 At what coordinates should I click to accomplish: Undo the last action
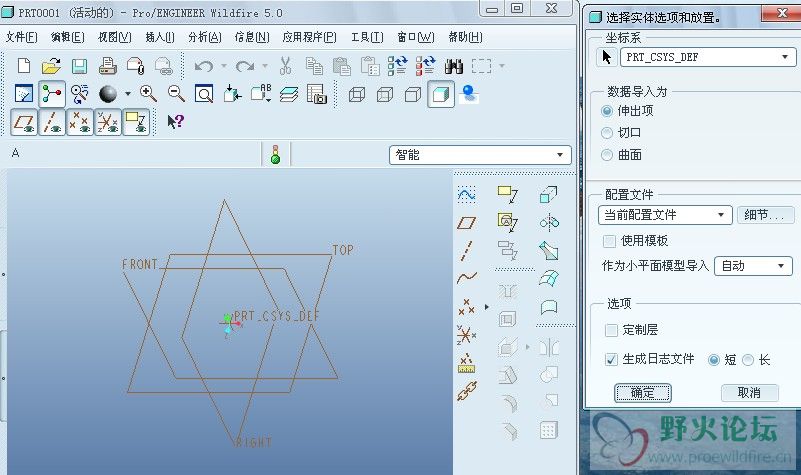204,66
